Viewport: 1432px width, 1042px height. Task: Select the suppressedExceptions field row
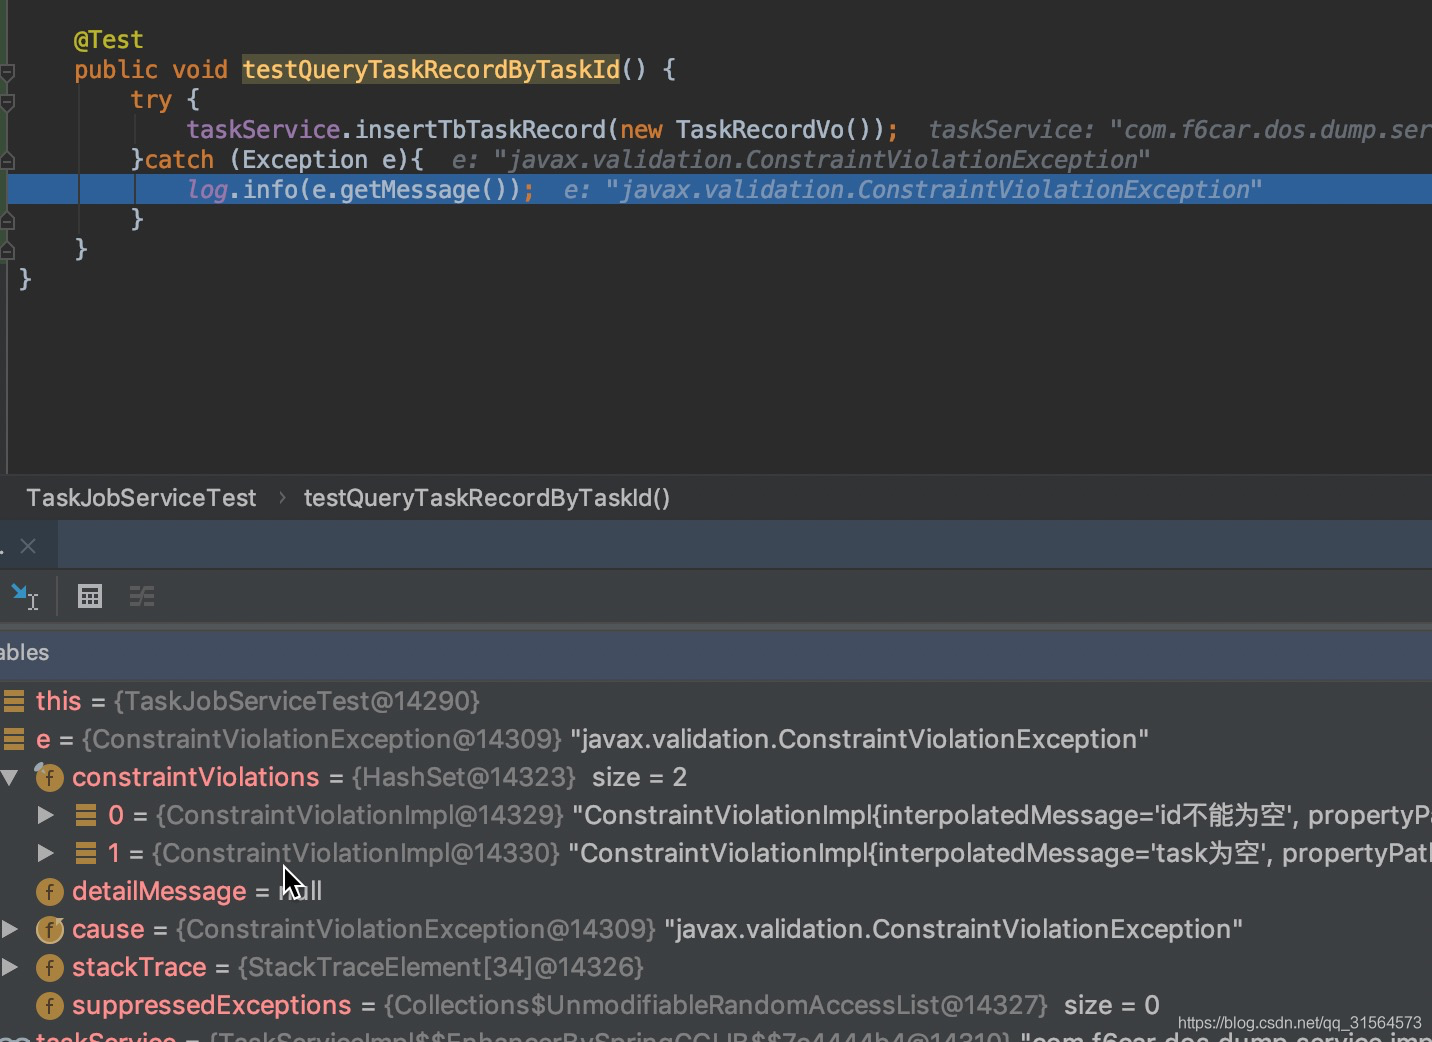tap(716, 1005)
